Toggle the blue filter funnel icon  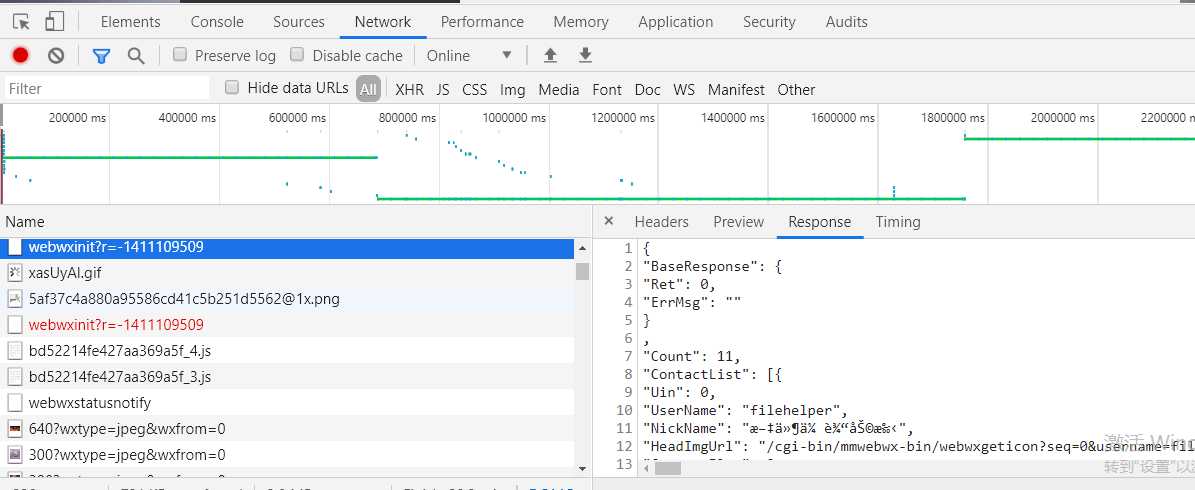tap(101, 56)
